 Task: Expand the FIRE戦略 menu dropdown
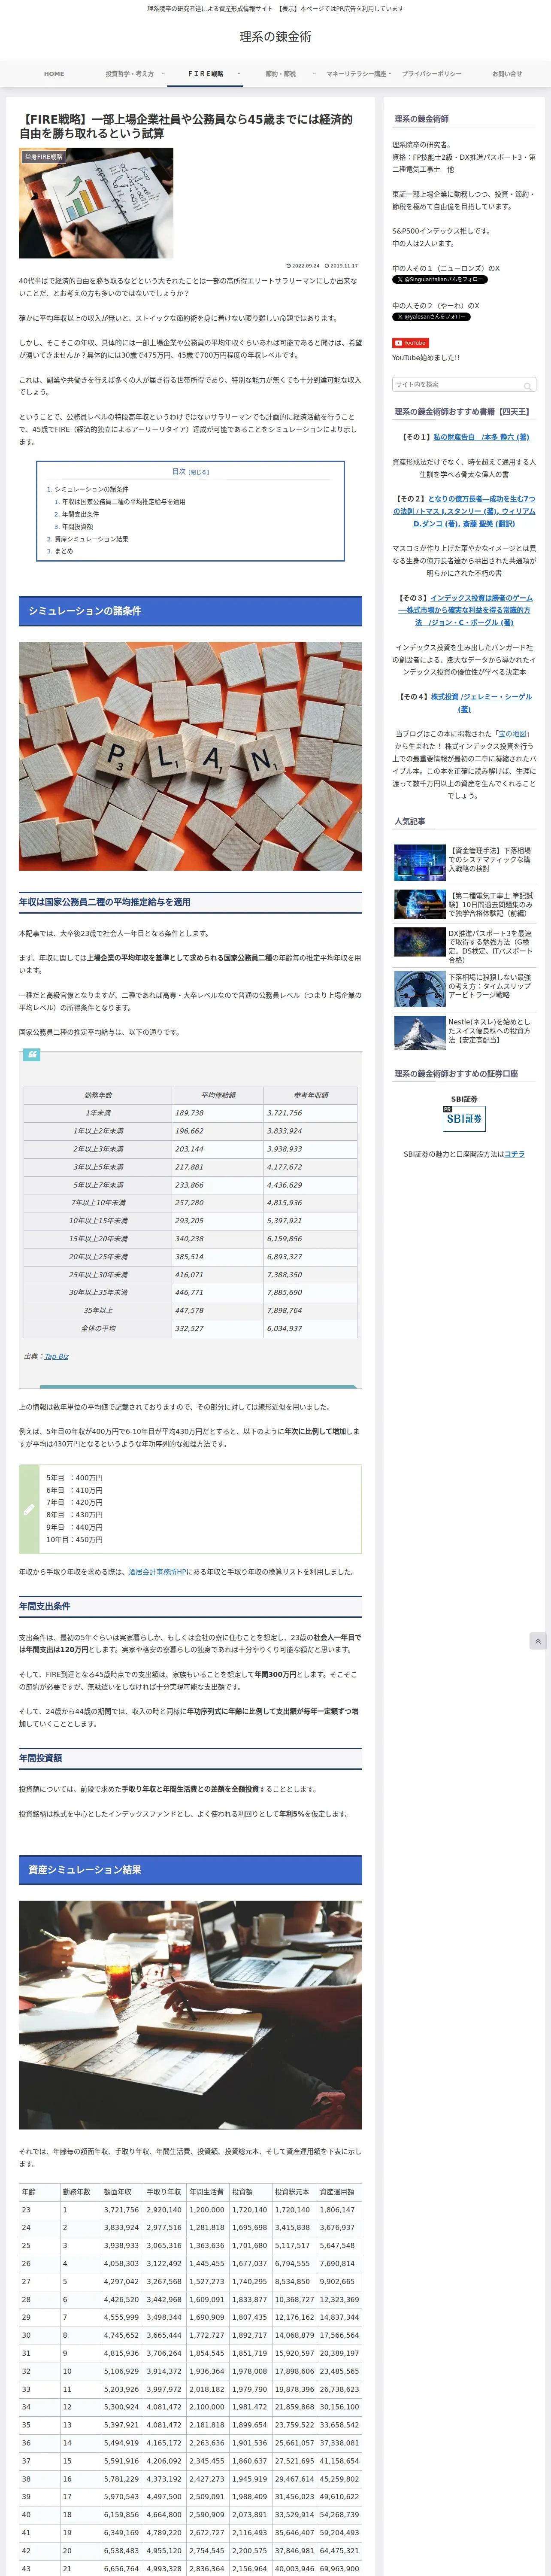click(x=206, y=74)
